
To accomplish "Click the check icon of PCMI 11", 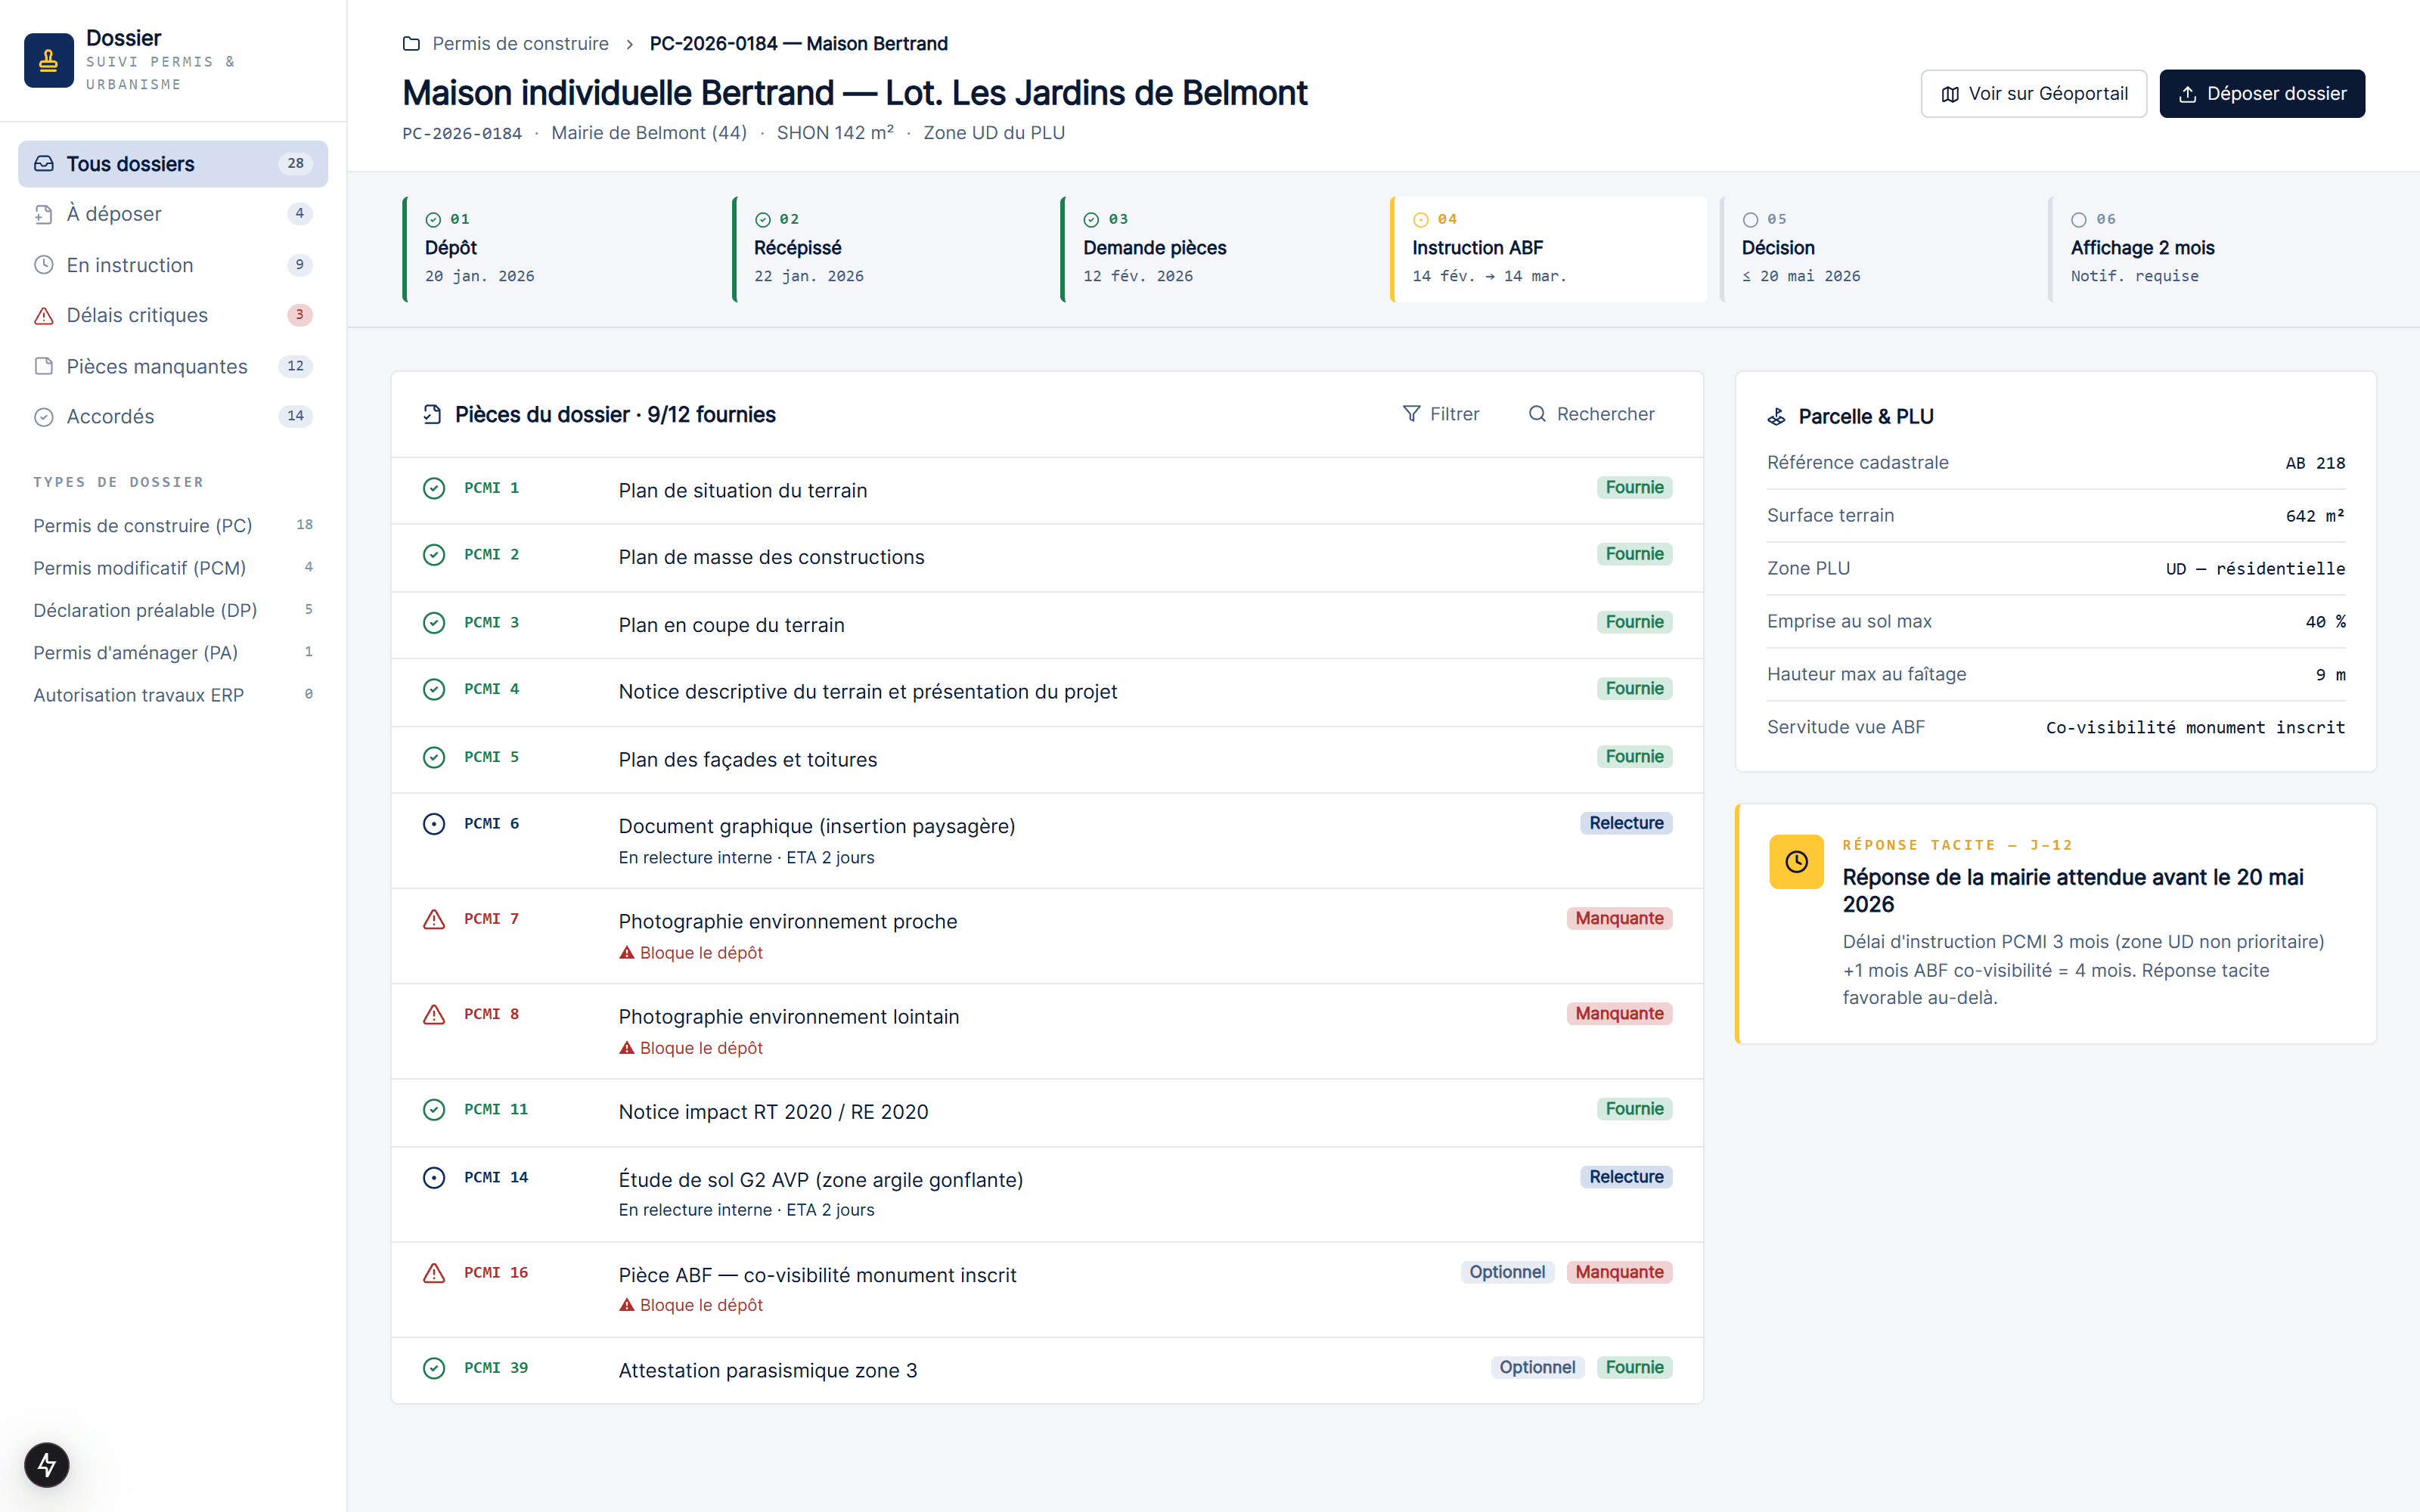I will (434, 1109).
